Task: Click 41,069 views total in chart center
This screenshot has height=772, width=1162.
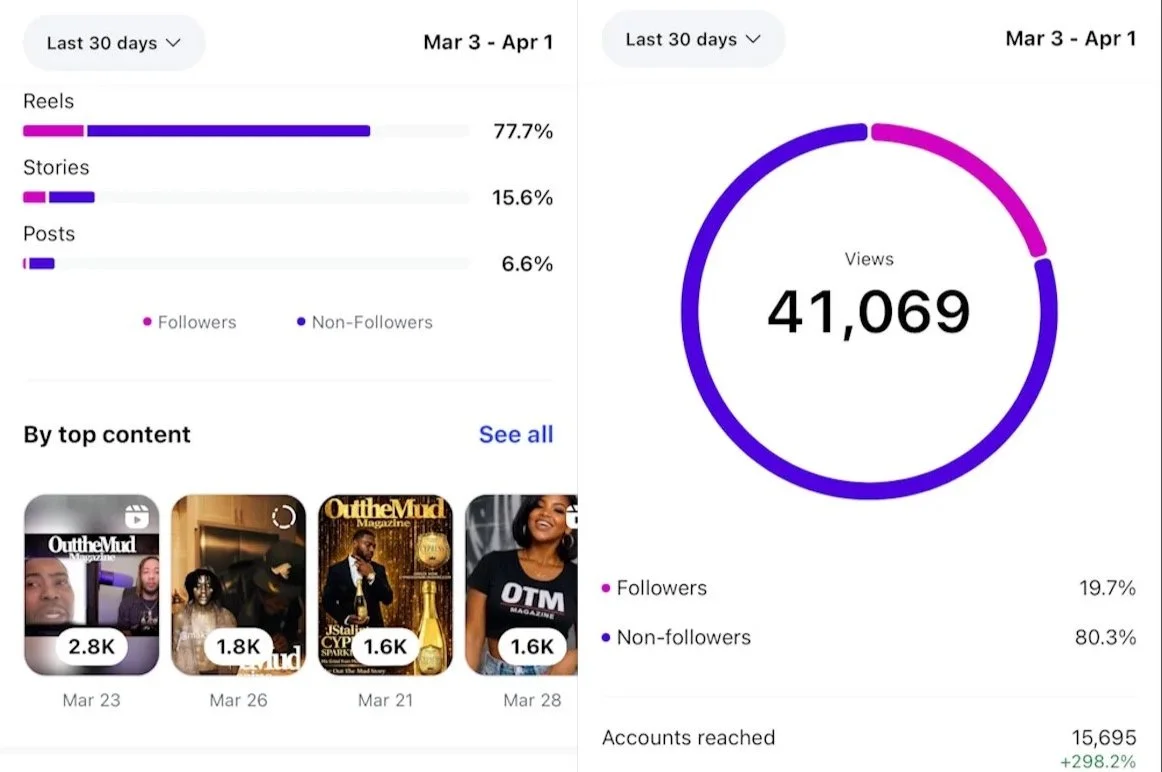Action: click(x=868, y=312)
